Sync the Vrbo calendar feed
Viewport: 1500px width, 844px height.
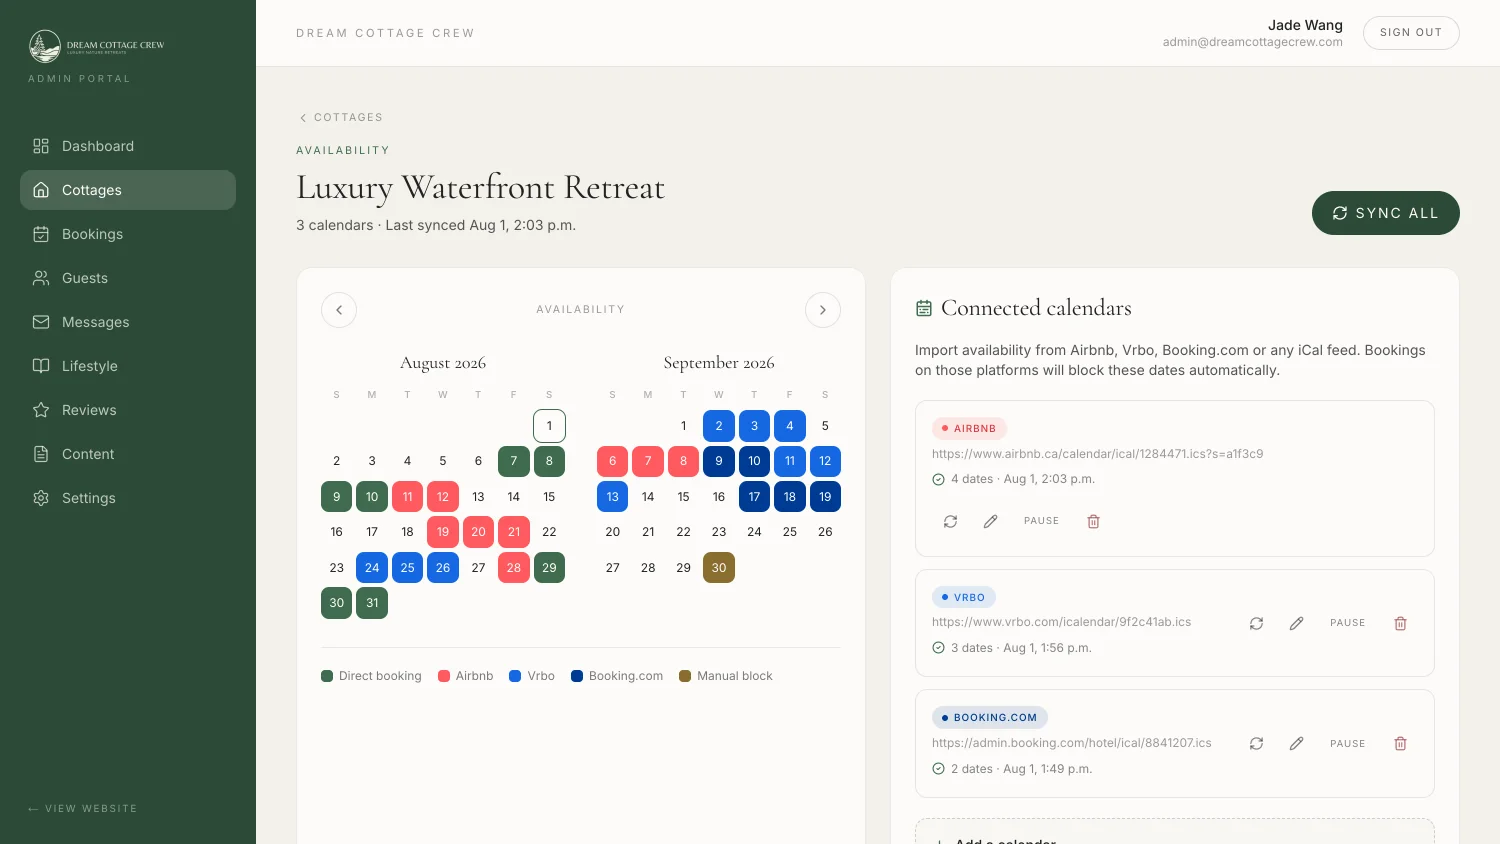[x=1256, y=623]
